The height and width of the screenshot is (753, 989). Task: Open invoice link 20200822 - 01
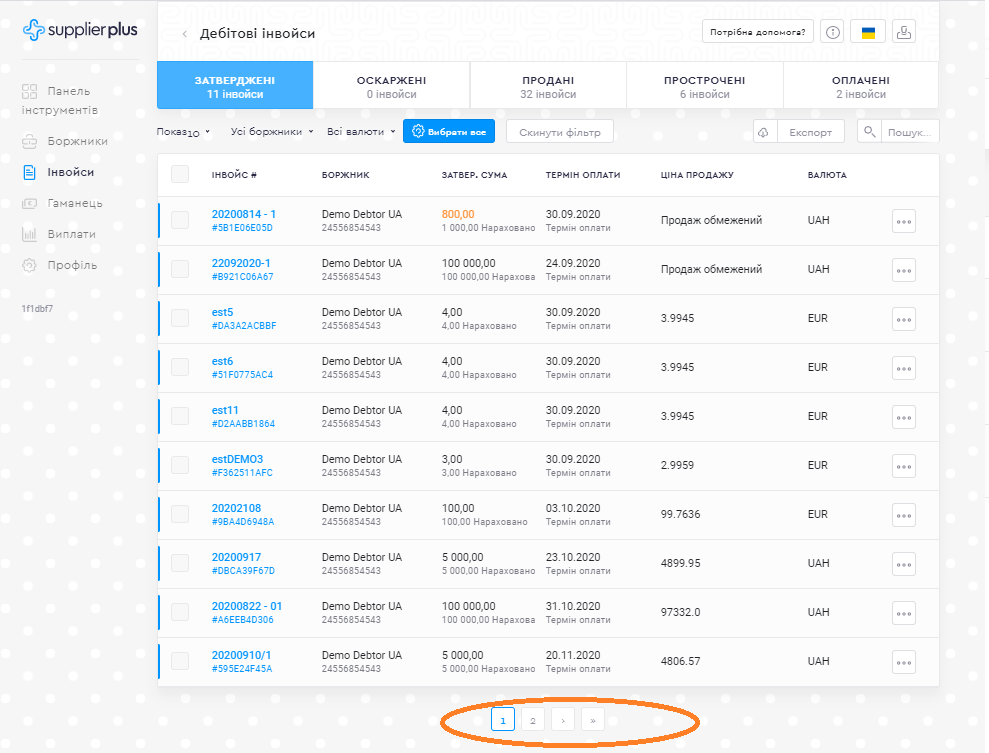point(246,606)
